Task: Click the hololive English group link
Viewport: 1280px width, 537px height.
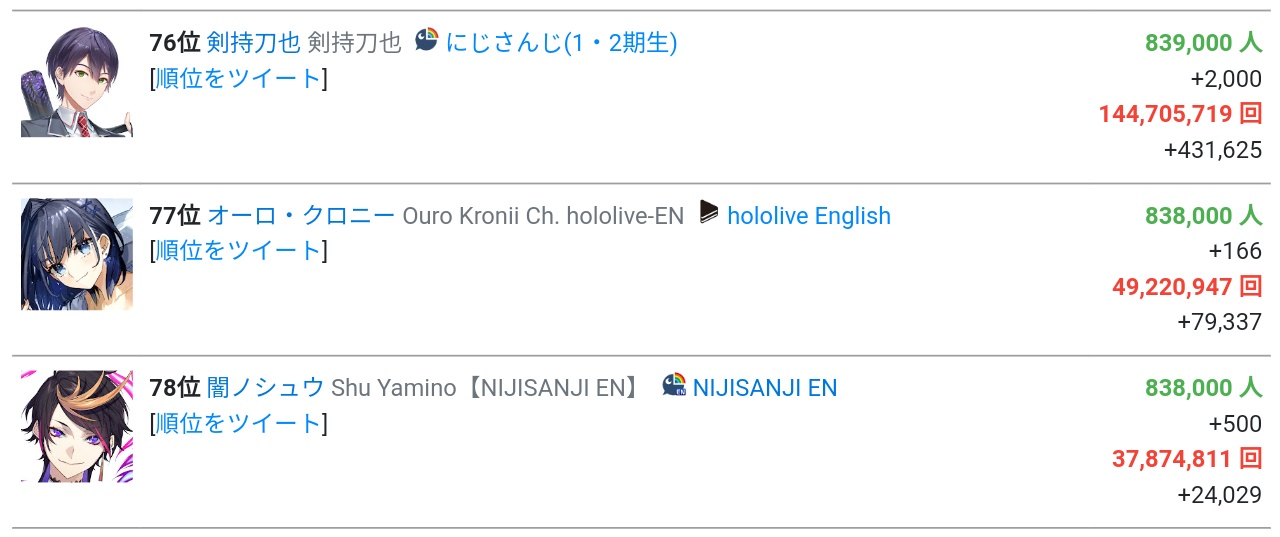Action: [808, 215]
